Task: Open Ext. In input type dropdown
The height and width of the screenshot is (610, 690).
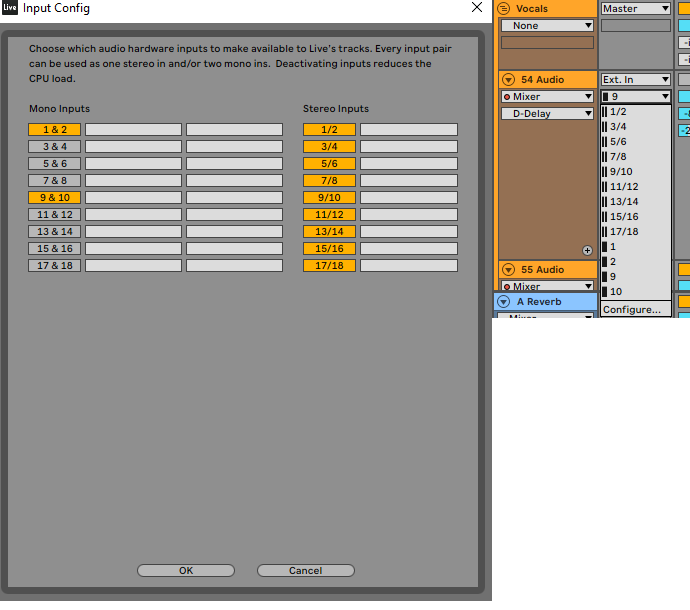Action: tap(636, 80)
